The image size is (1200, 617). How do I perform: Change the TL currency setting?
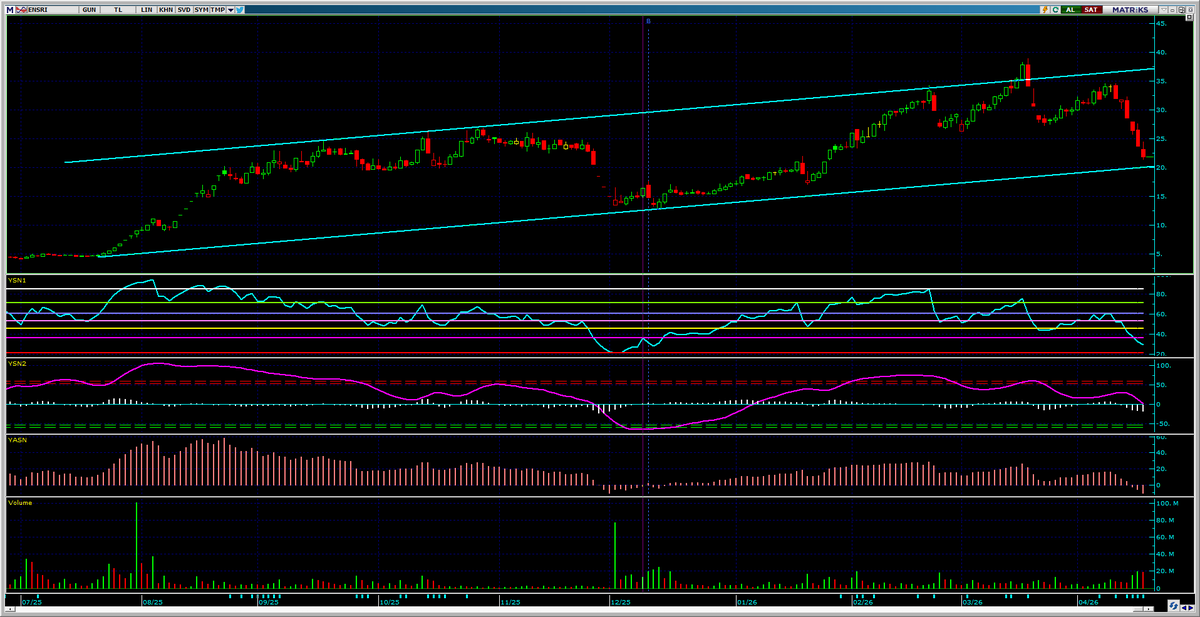point(118,10)
